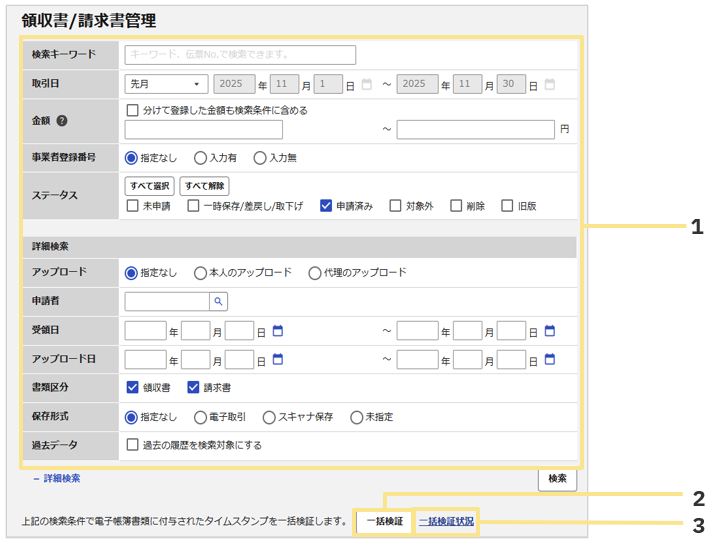Click the すべて選択 button
This screenshot has height=549, width=711.
tap(150, 186)
